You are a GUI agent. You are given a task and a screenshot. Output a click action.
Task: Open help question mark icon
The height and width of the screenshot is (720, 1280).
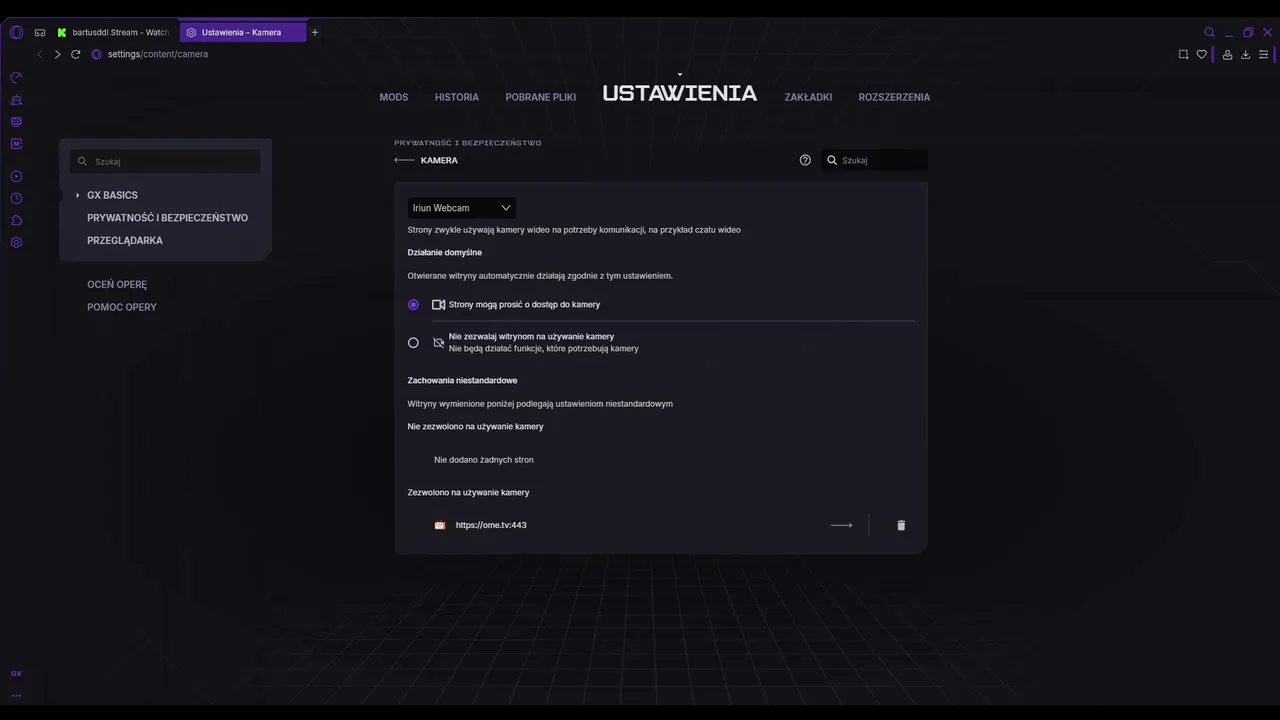click(805, 160)
